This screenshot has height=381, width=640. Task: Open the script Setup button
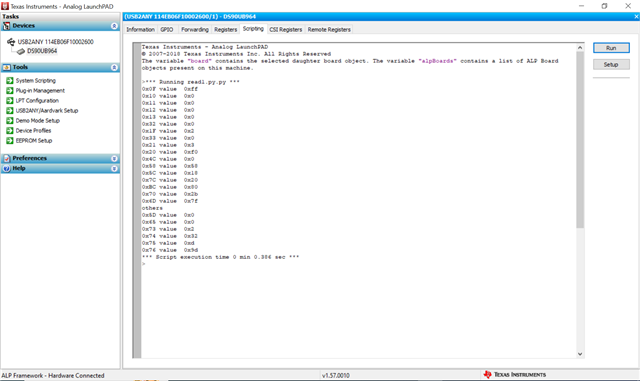point(611,65)
